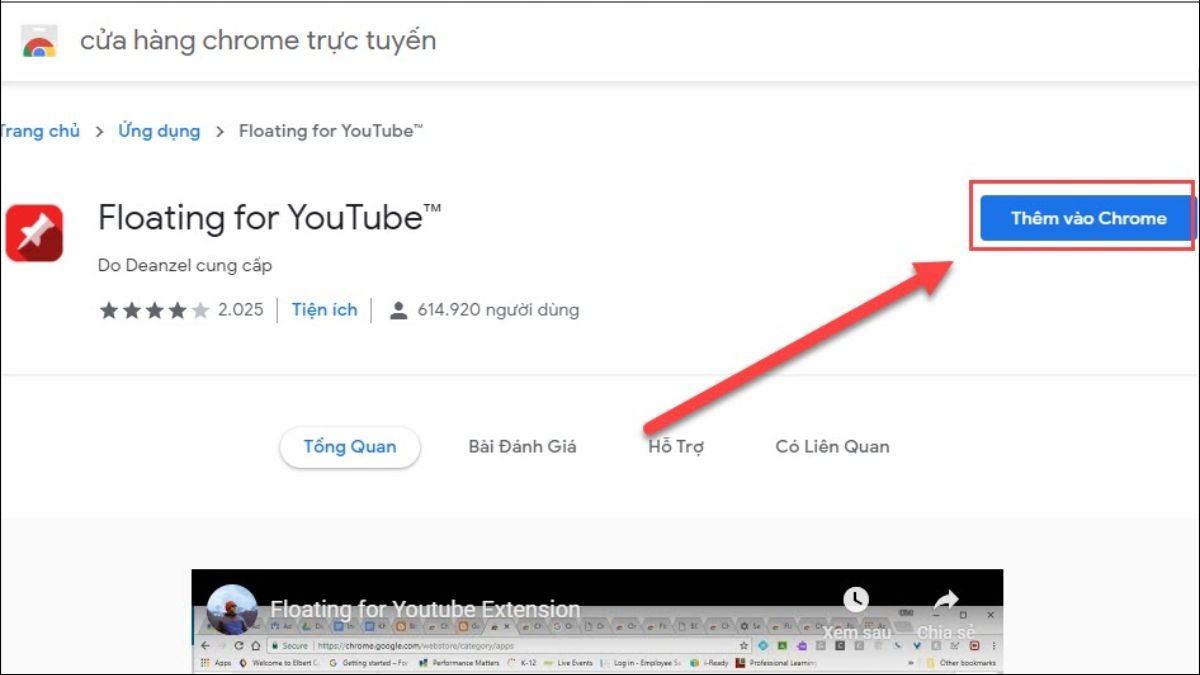The width and height of the screenshot is (1200, 675).
Task: Click the Chia sẻ share arrow icon
Action: pos(945,600)
